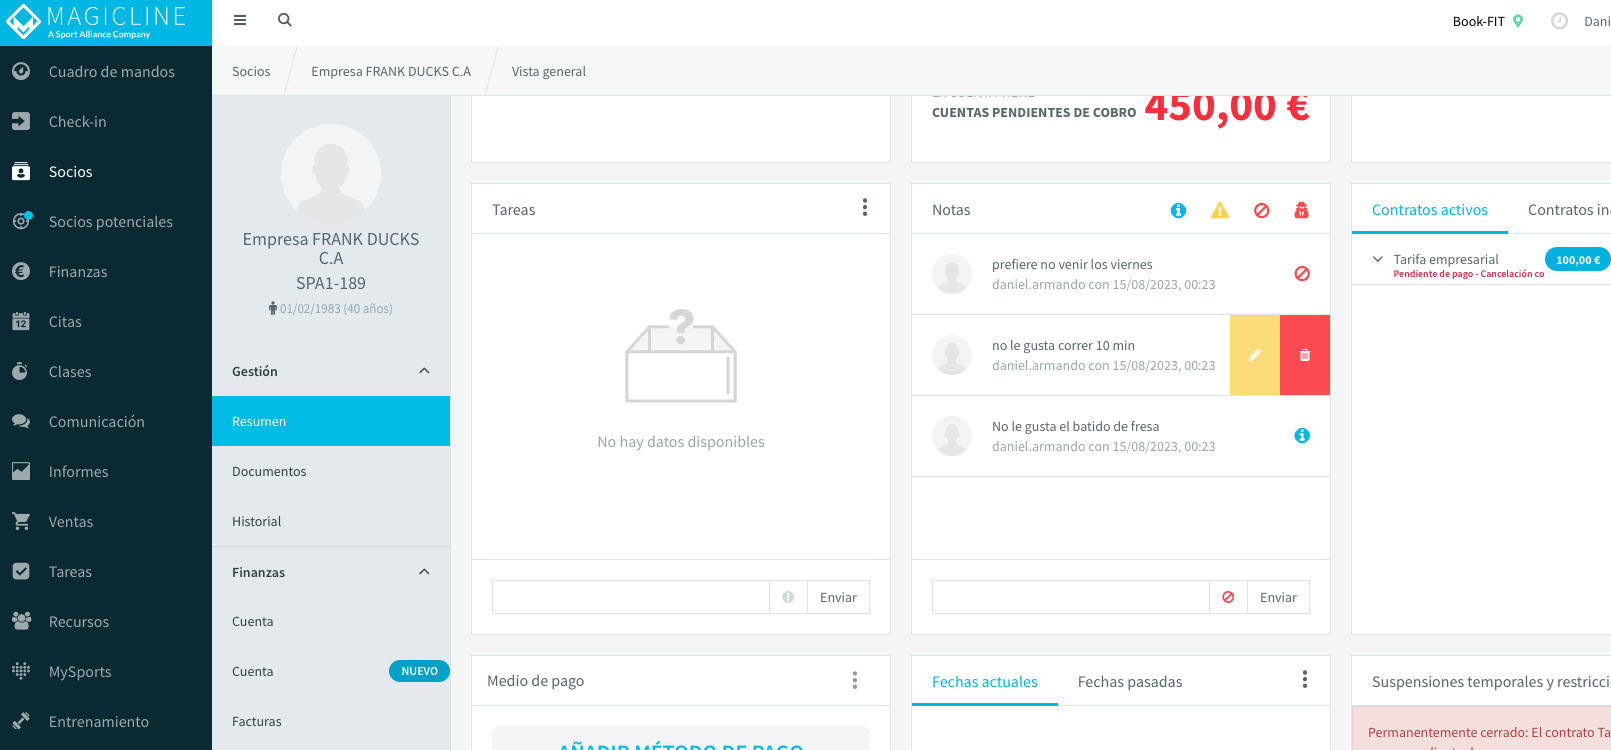Screen dimensions: 1611x750
Task: Open Documentos in member menu
Action: 331,471
